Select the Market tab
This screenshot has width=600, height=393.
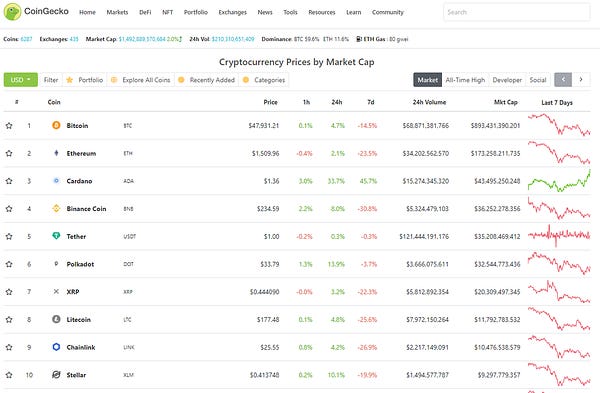point(427,80)
